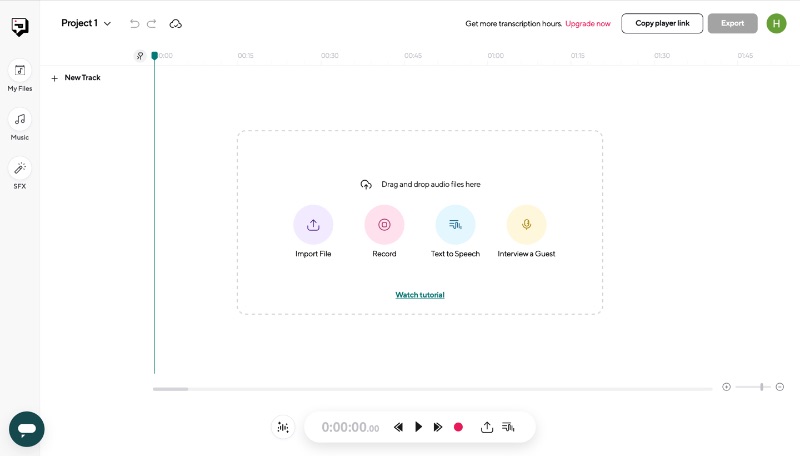The width and height of the screenshot is (800, 456).
Task: Click the 01:30 mark on ruler
Action: point(662,56)
